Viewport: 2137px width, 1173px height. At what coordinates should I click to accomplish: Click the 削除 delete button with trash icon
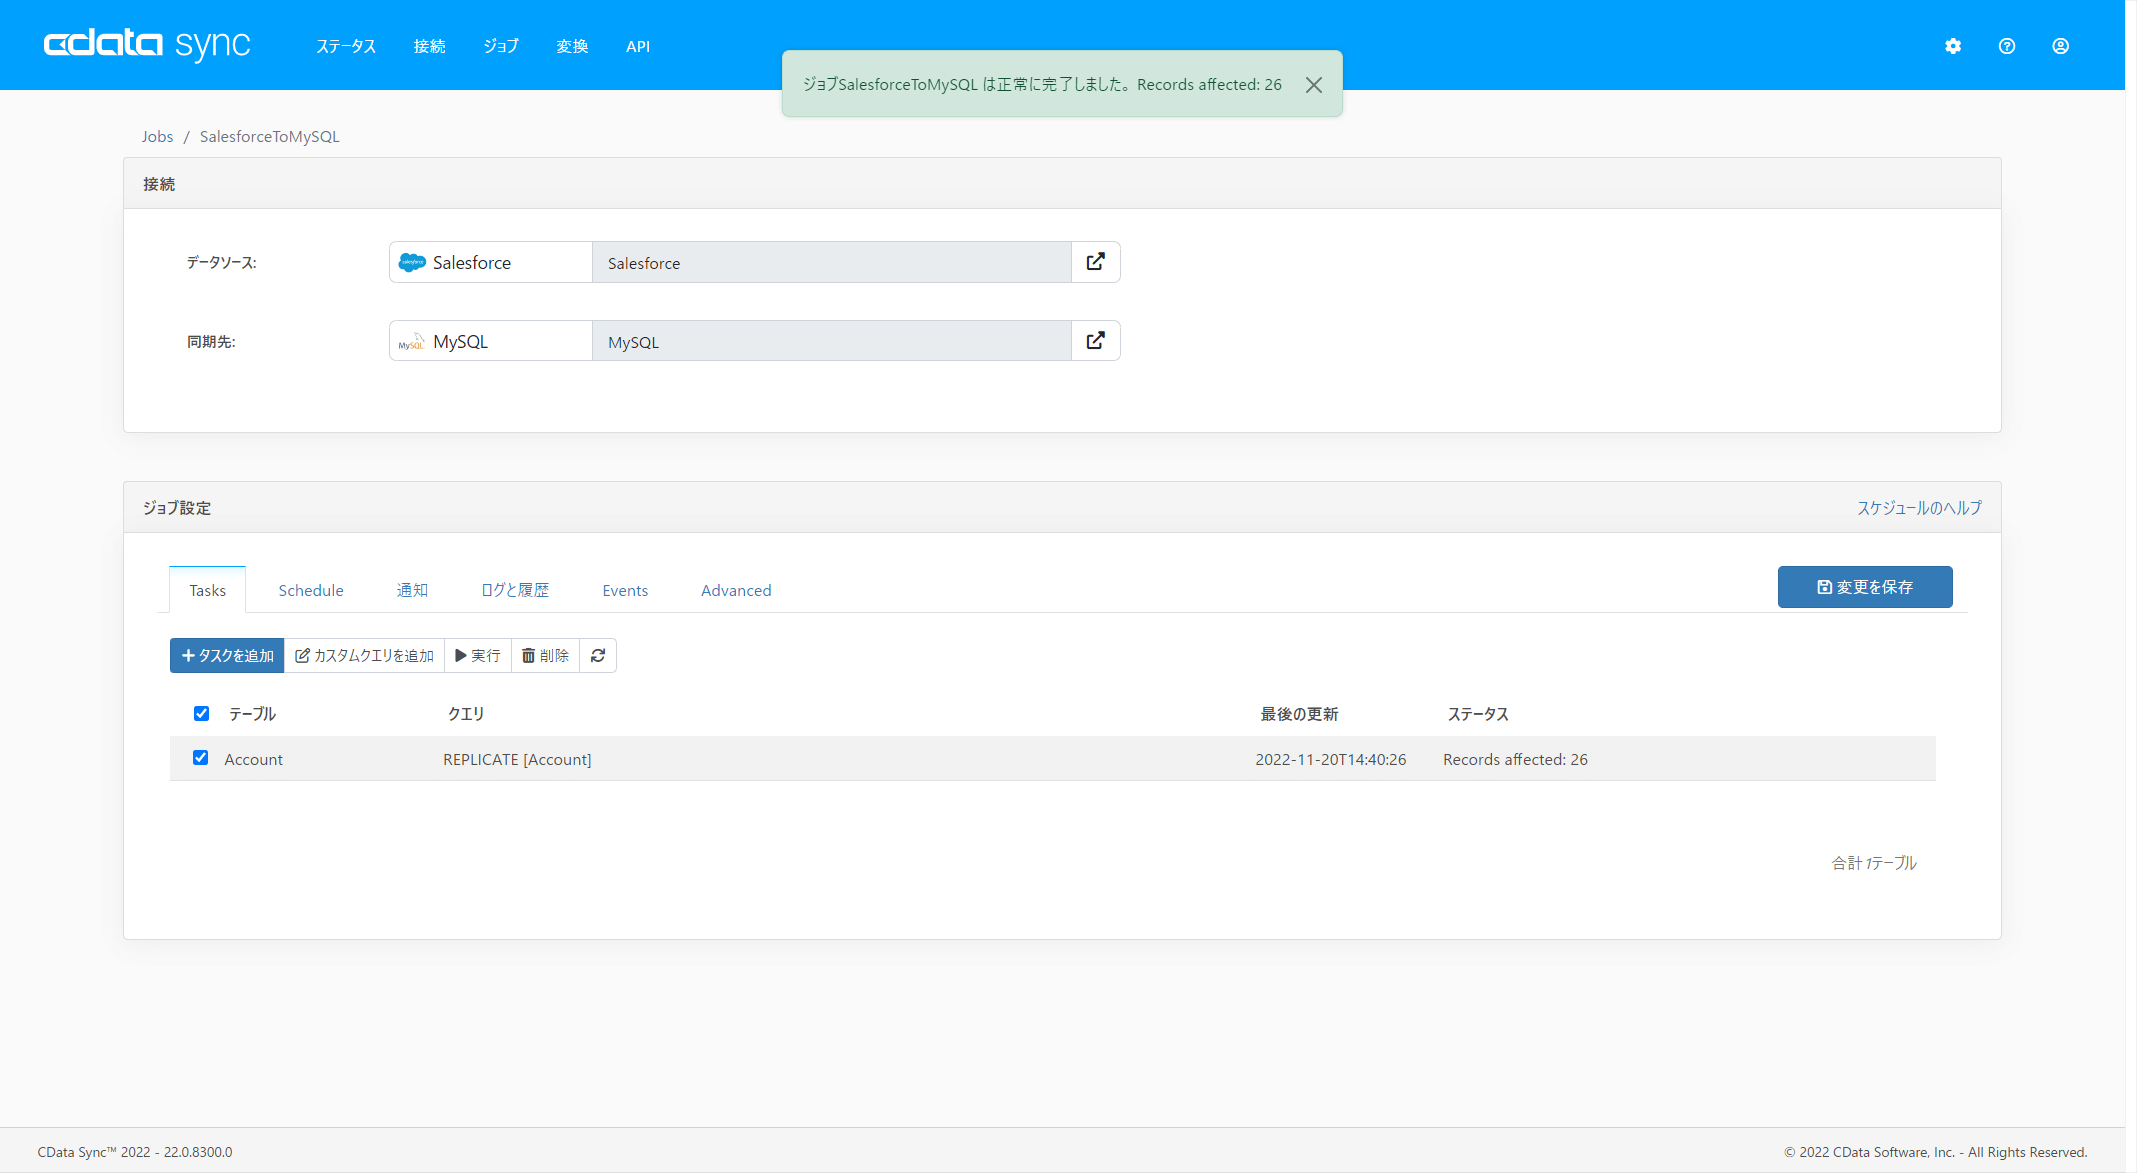[546, 656]
